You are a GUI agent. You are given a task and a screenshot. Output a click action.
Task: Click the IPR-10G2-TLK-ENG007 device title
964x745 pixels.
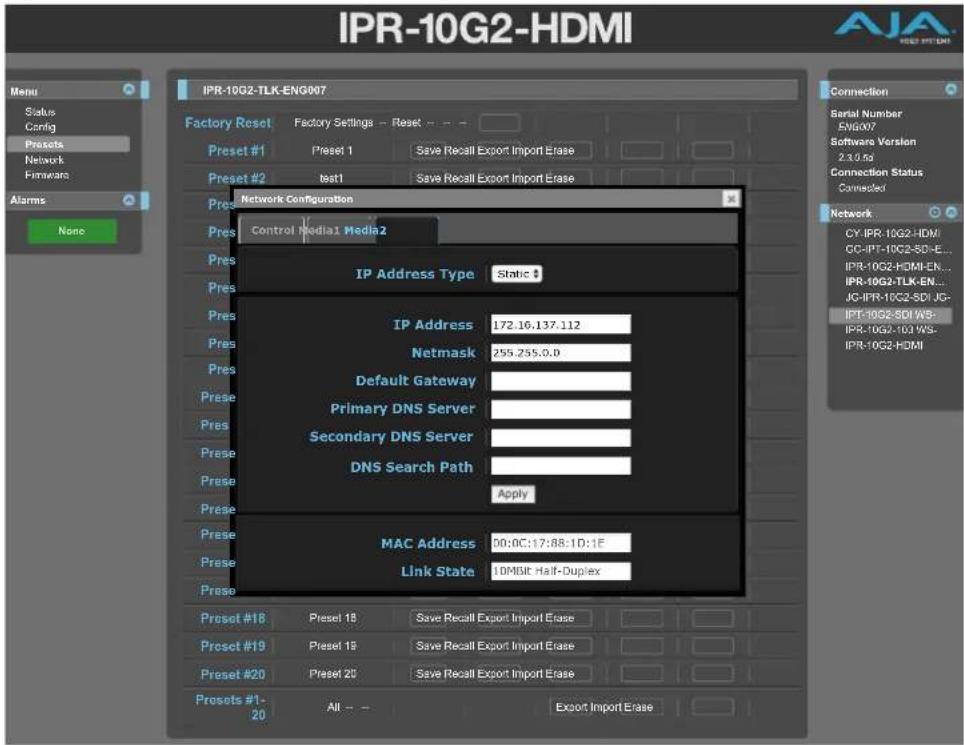click(264, 90)
